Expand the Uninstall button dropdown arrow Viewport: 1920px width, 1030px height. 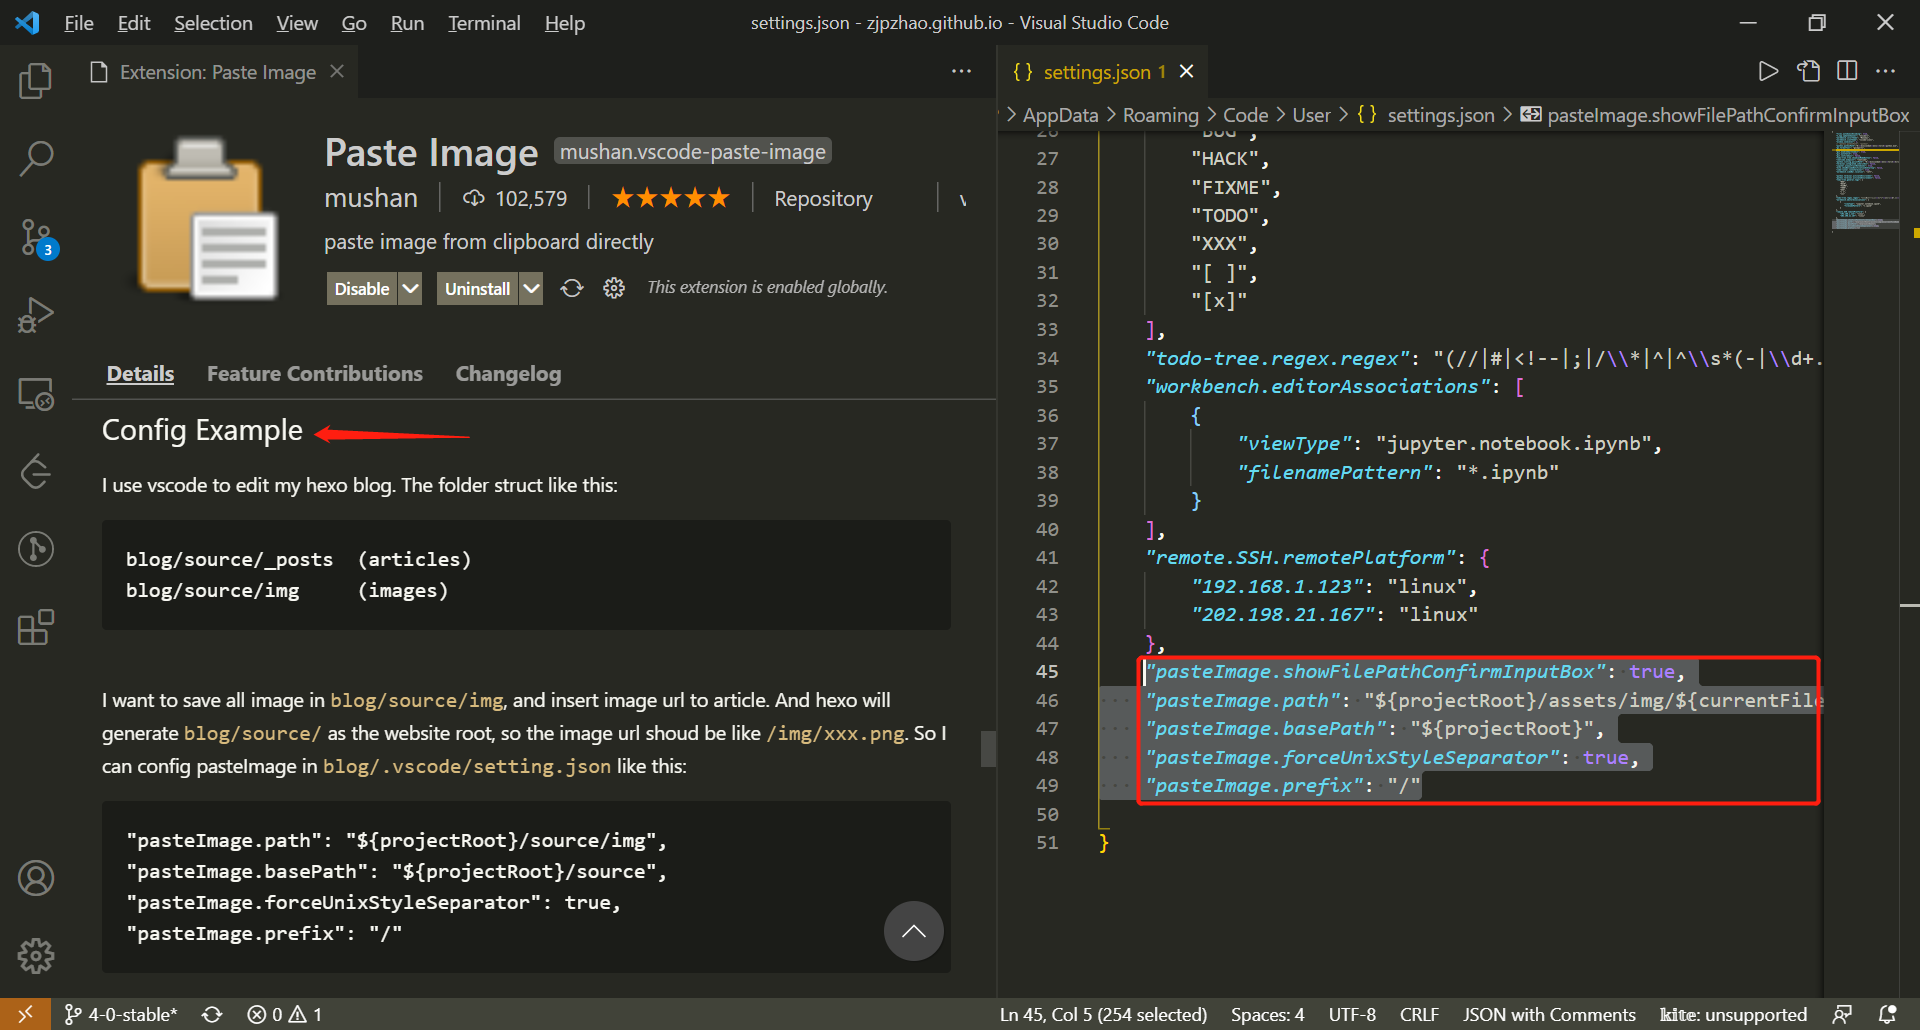(x=531, y=289)
